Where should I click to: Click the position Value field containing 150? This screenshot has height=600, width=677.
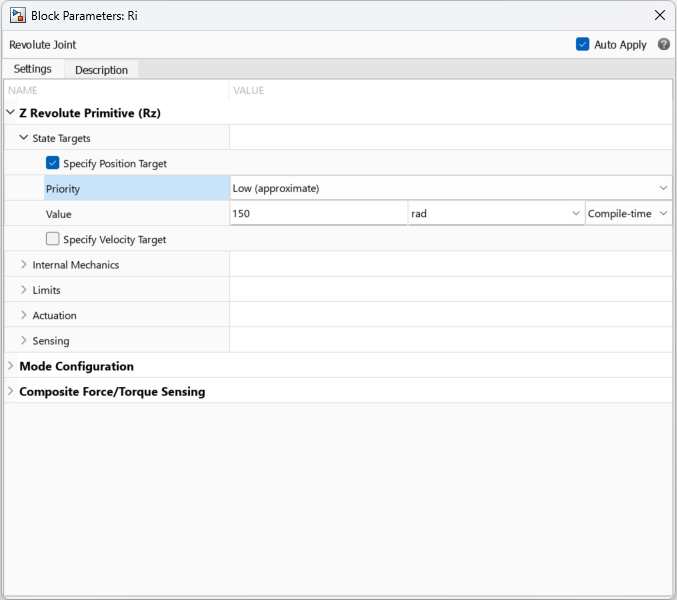pos(317,214)
